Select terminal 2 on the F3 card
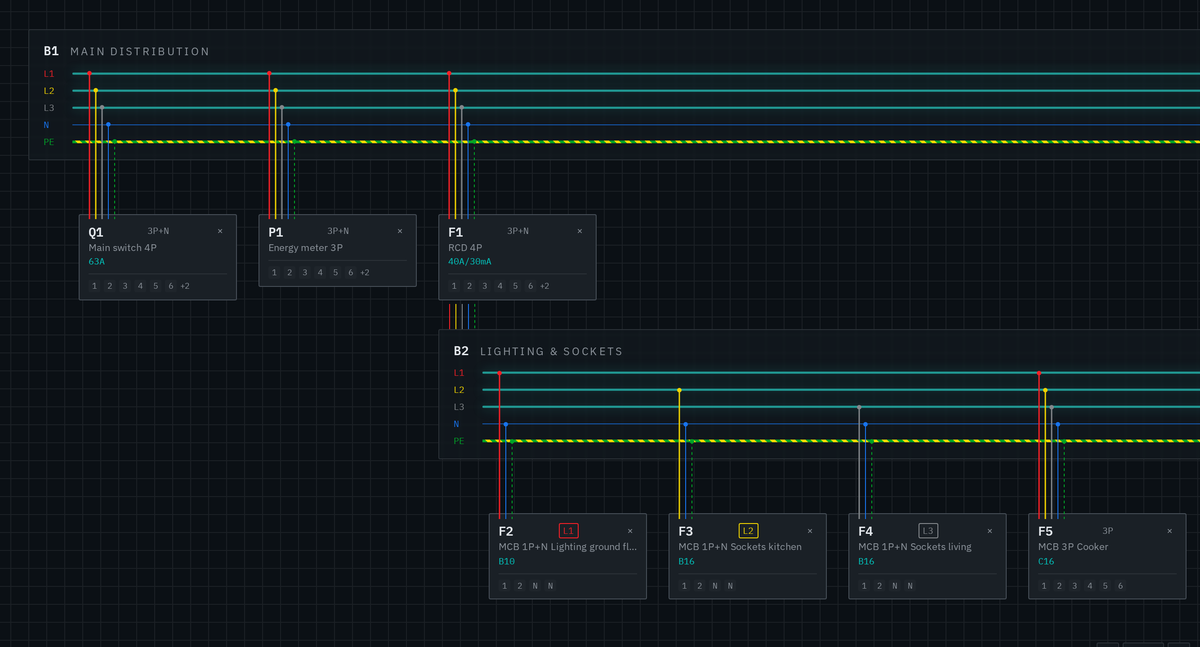The width and height of the screenshot is (1200, 647). click(x=700, y=586)
